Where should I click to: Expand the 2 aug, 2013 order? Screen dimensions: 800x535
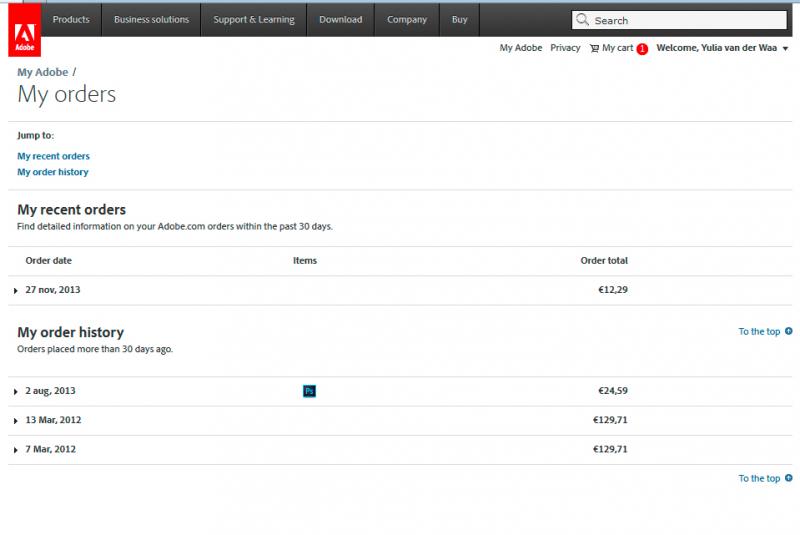(15, 391)
